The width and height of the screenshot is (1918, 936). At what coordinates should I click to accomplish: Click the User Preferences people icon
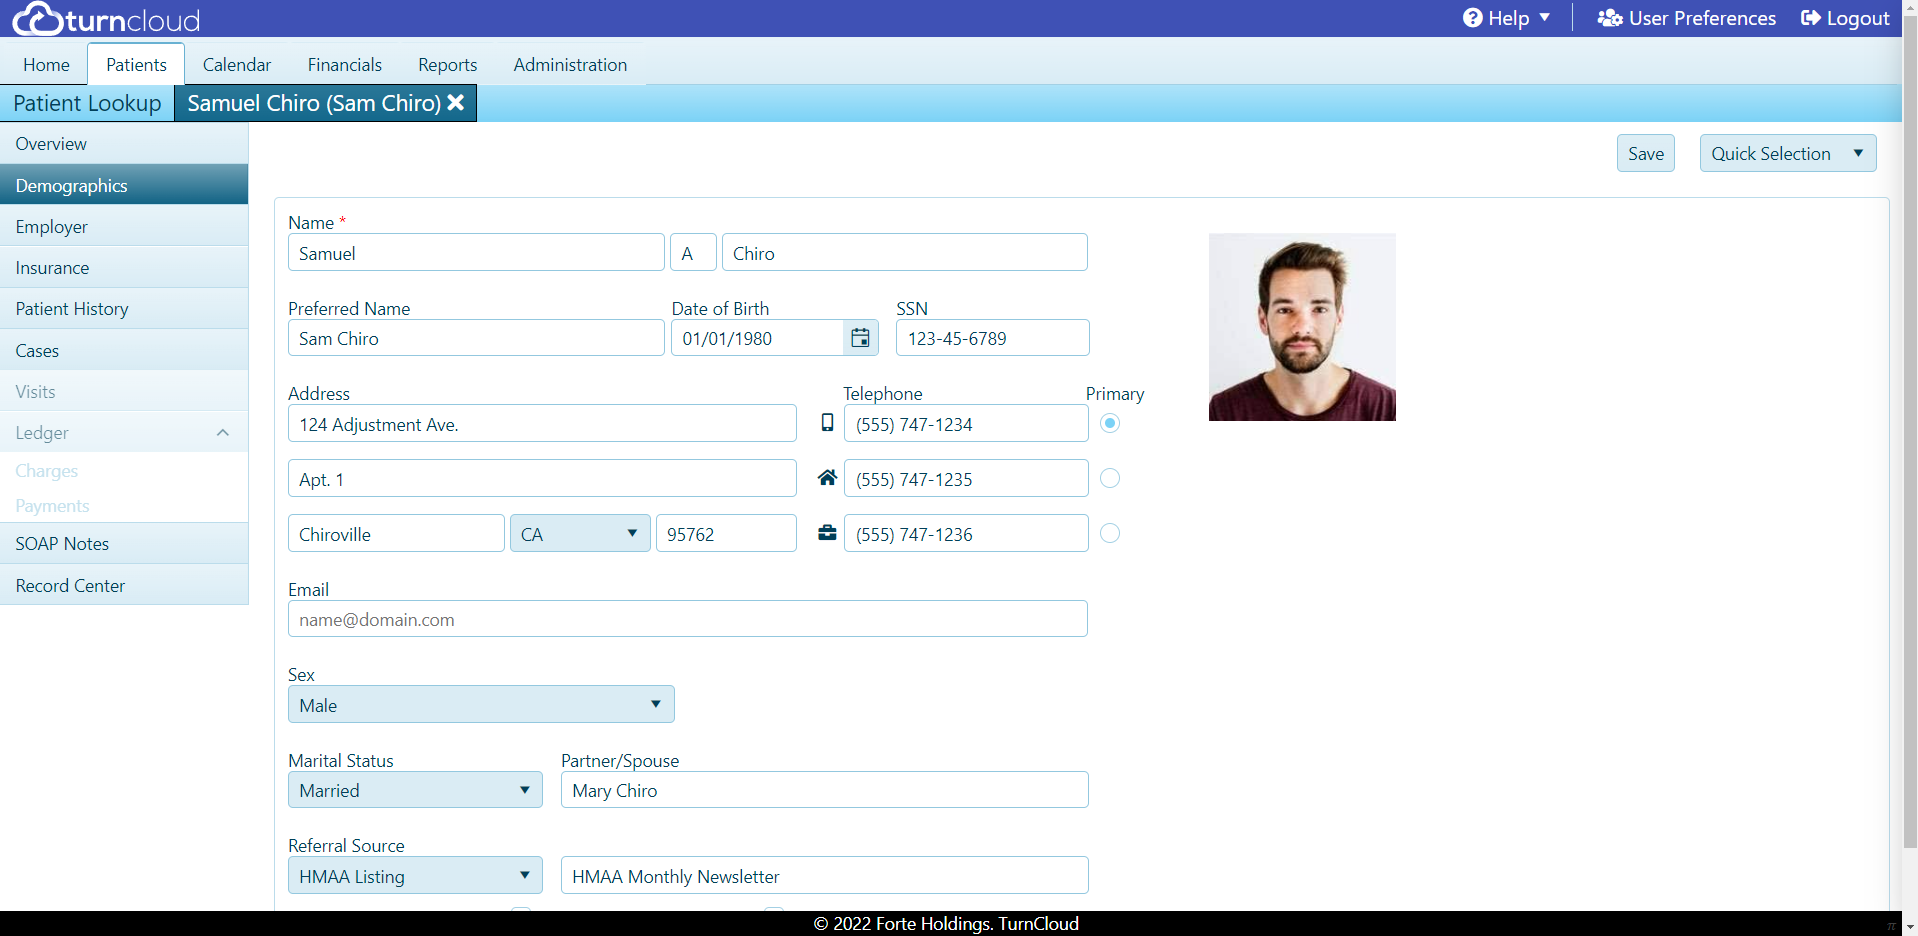click(x=1609, y=17)
